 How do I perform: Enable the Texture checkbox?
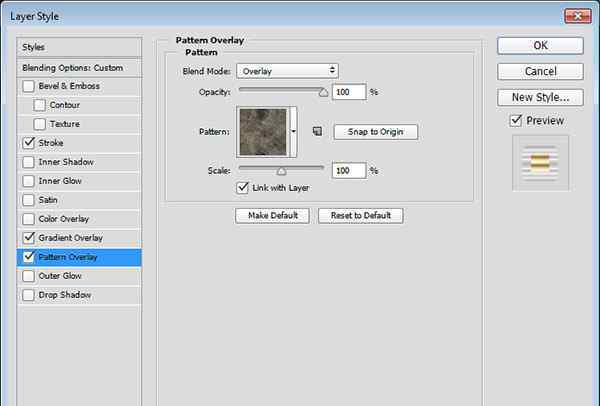39,124
